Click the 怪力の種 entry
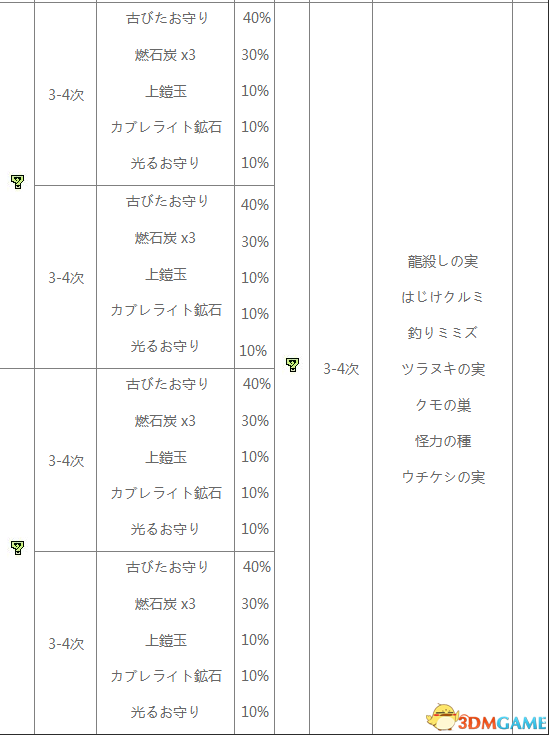Image resolution: width=551 pixels, height=736 pixels. (443, 441)
